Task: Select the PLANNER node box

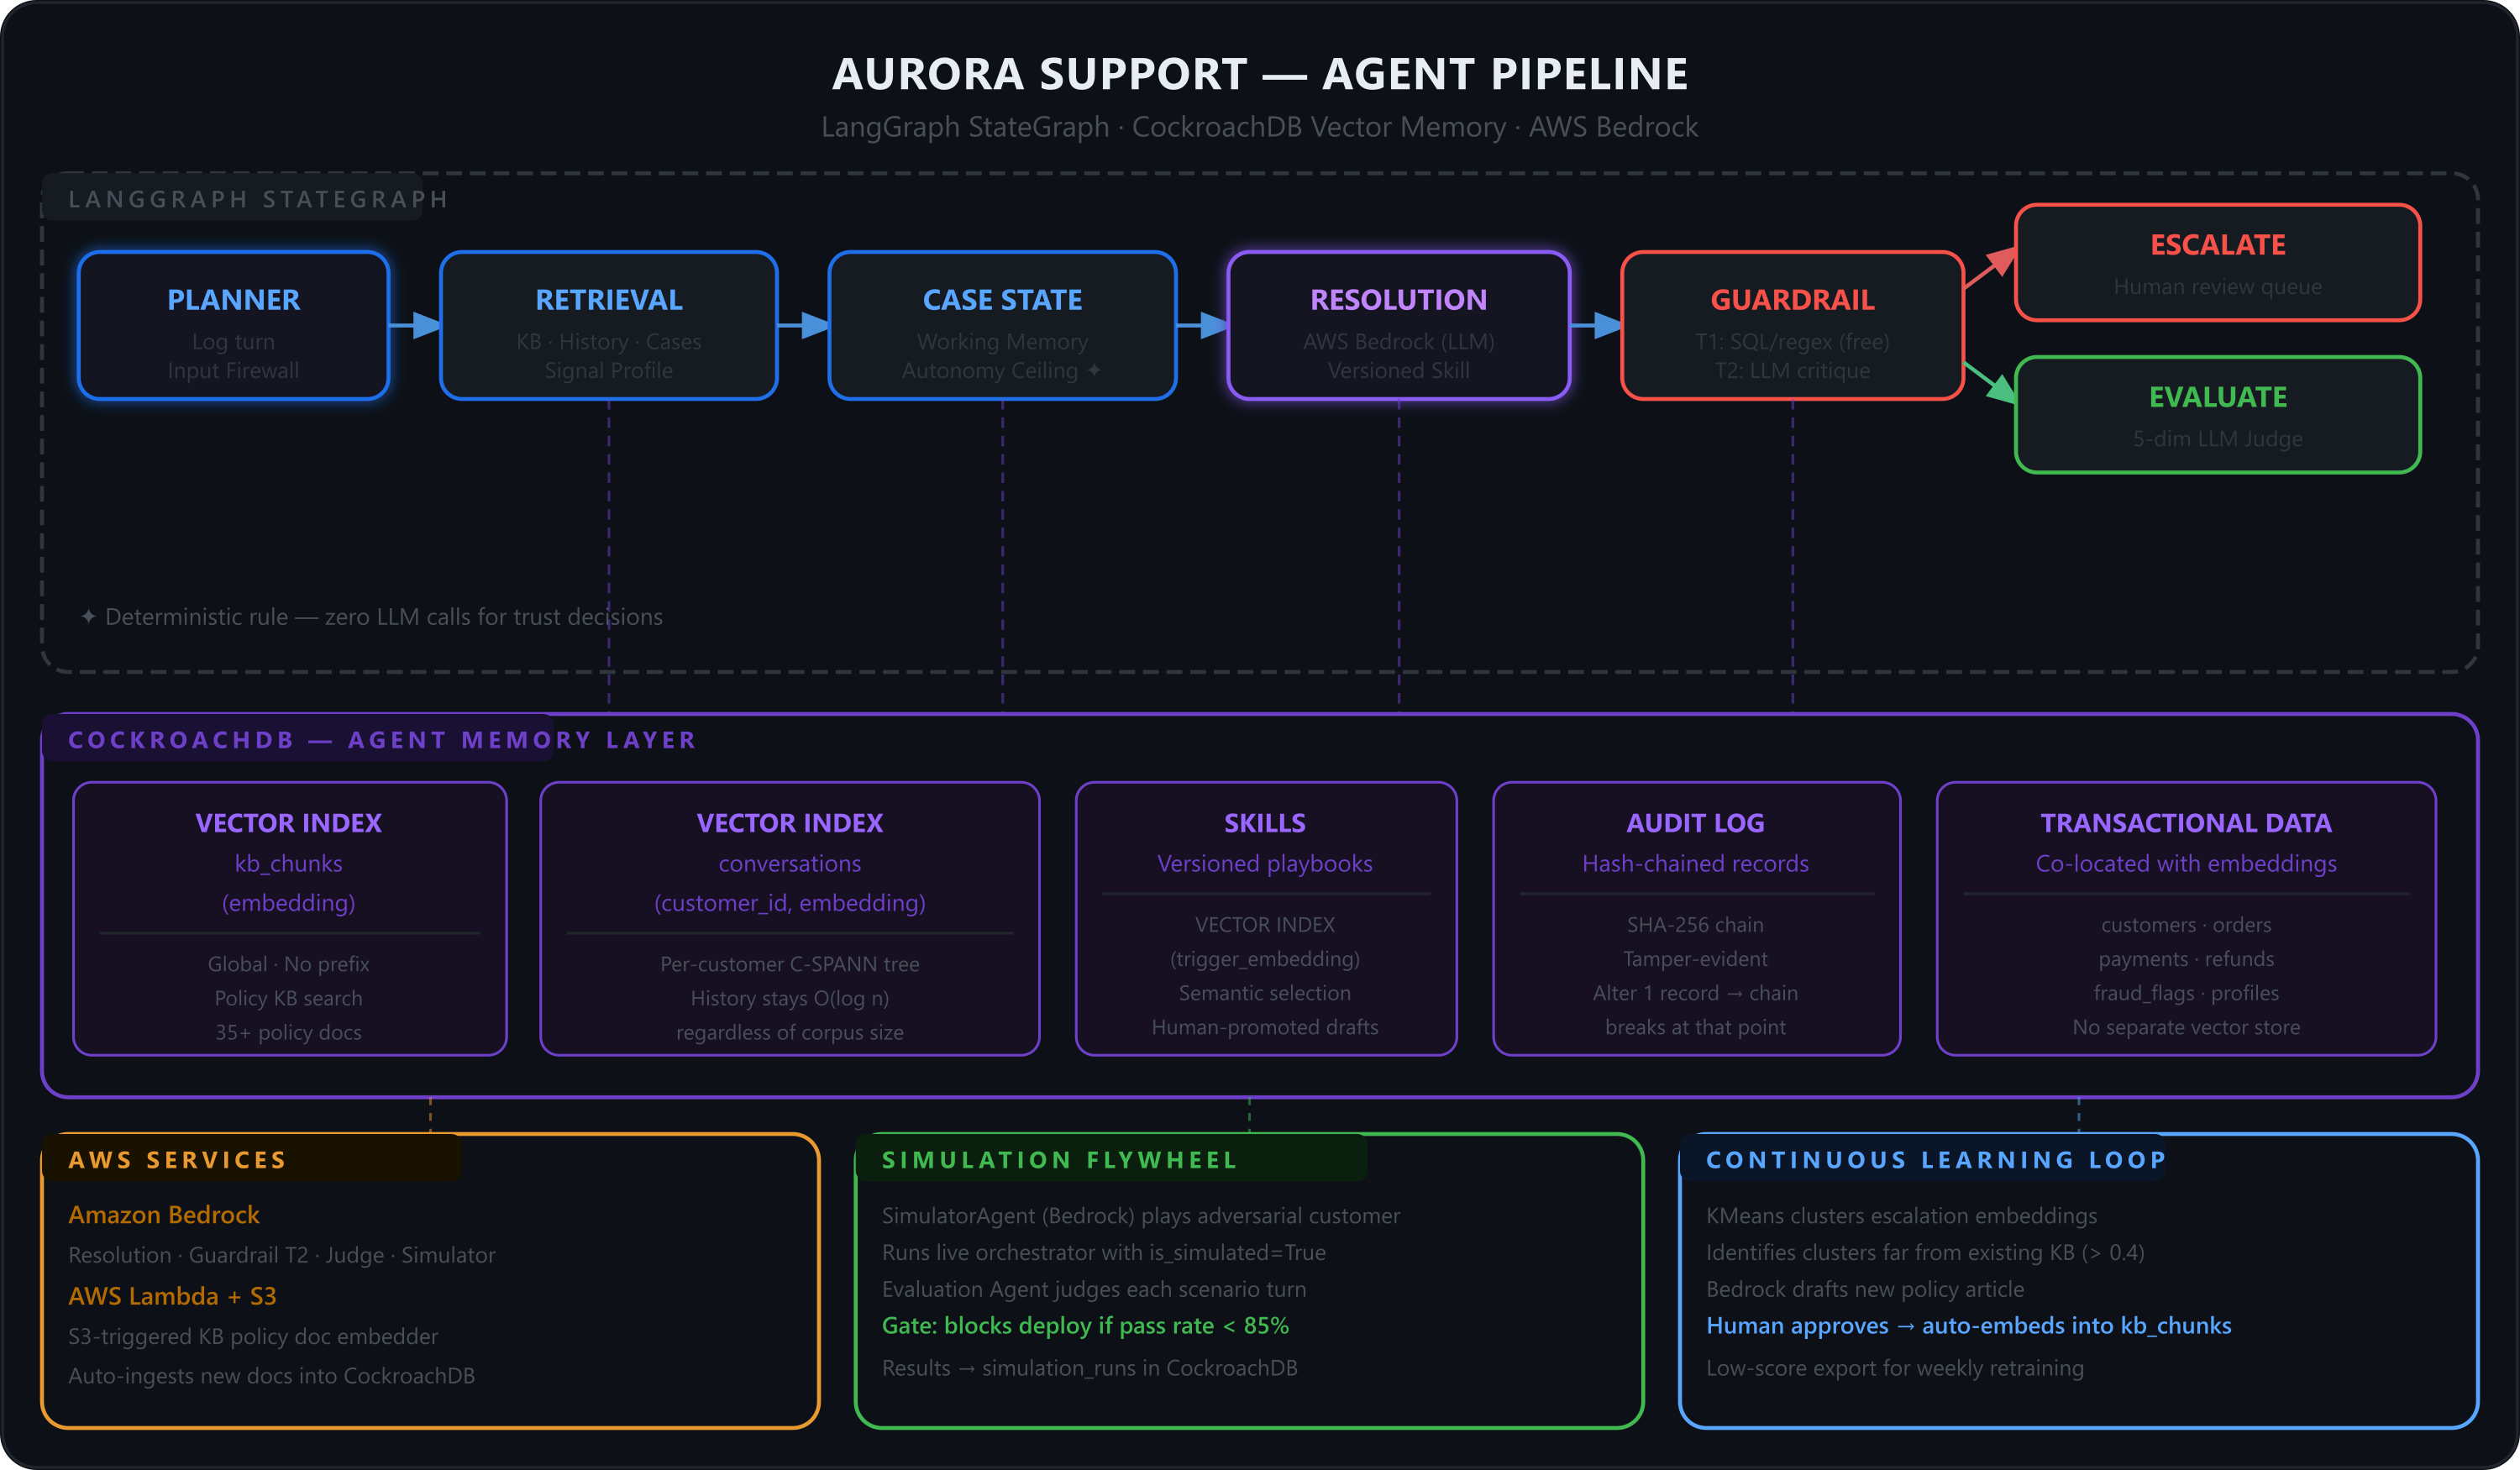Action: [233, 325]
